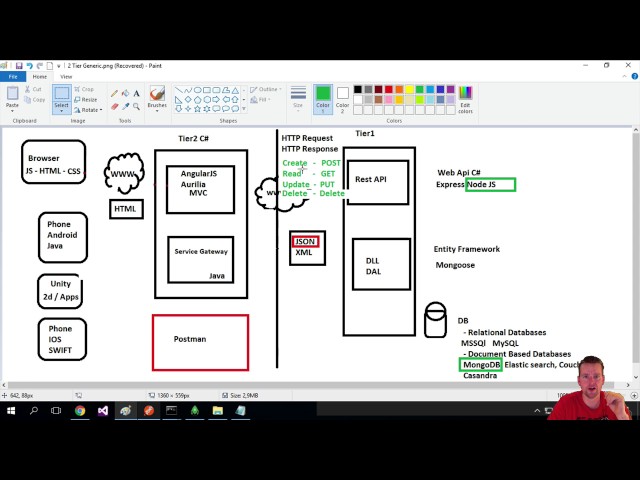640x480 pixels.
Task: Click the Magnifier zoom tool
Action: tap(137, 105)
